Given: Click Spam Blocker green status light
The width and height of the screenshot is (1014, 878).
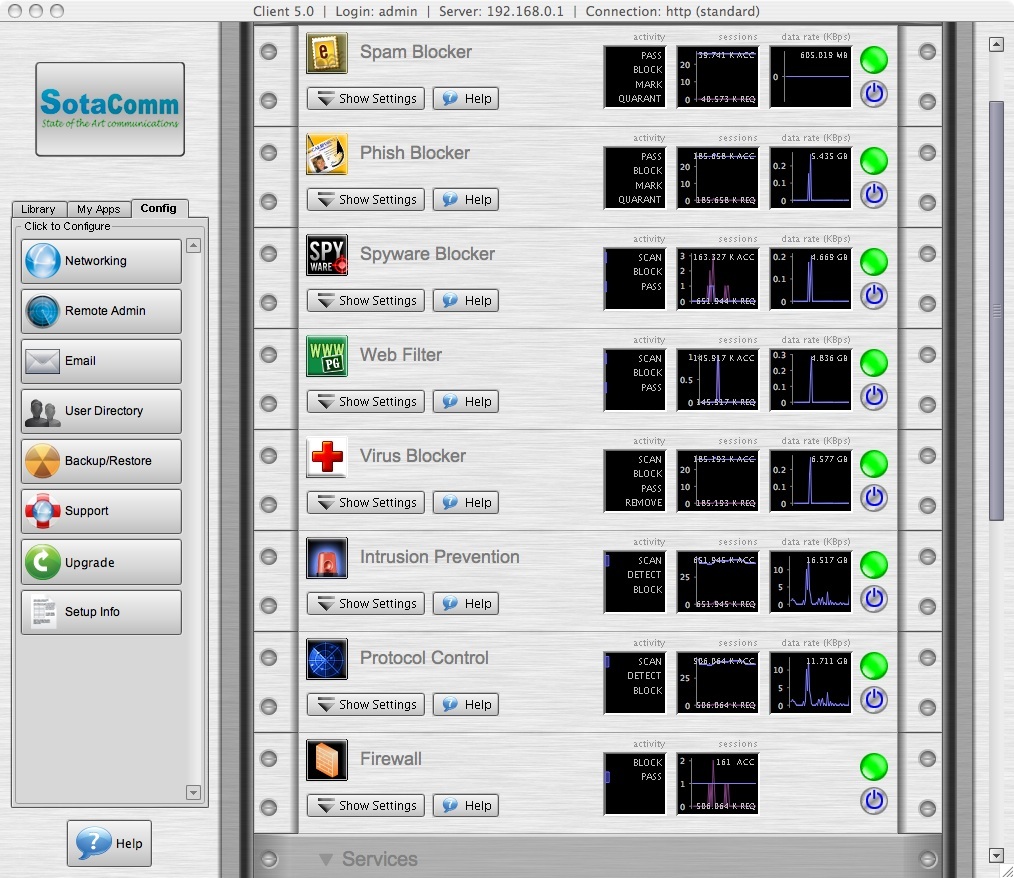Looking at the screenshot, I should tap(874, 60).
